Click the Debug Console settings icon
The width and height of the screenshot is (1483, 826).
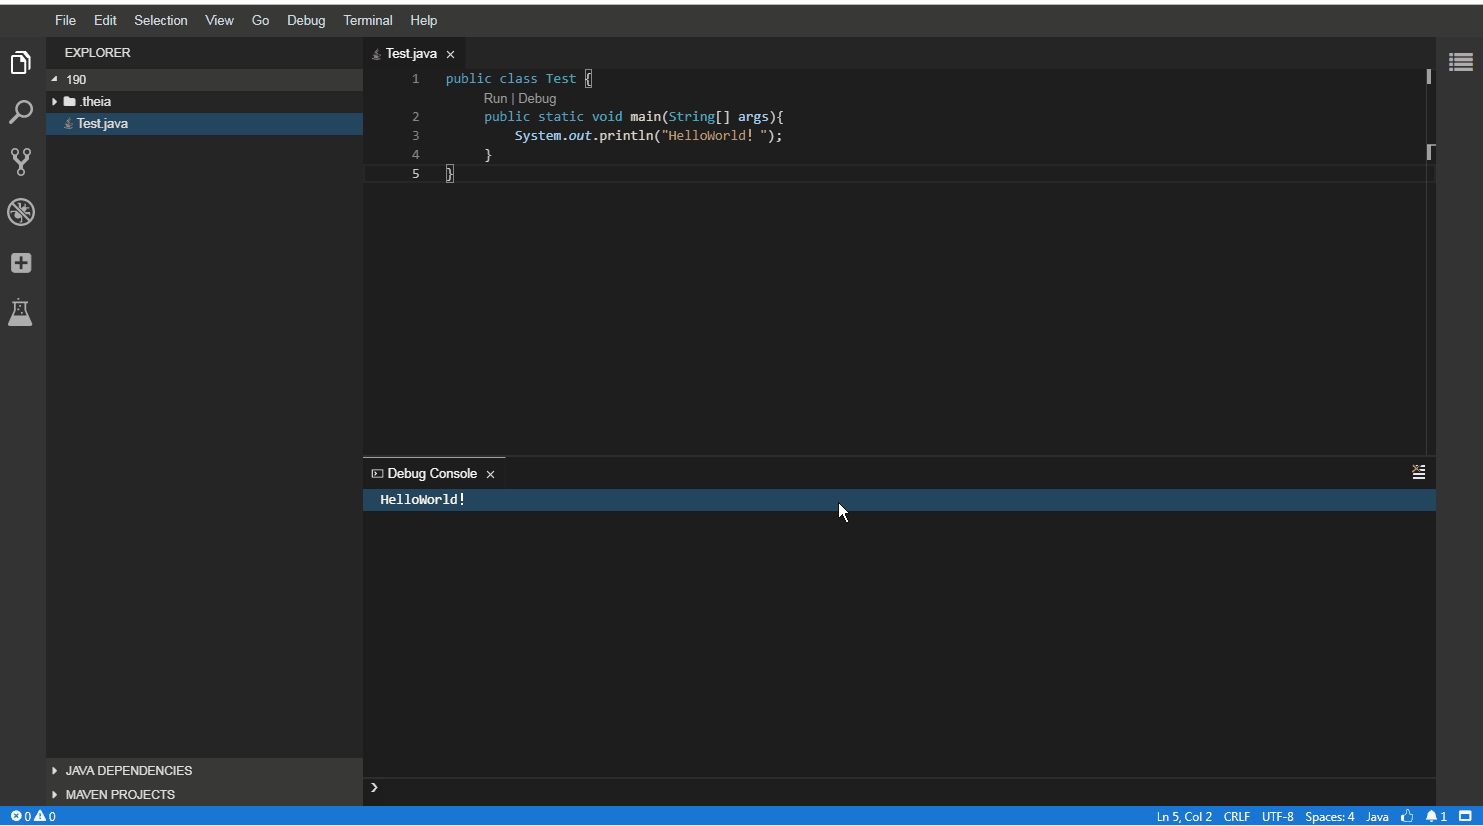tap(1418, 471)
